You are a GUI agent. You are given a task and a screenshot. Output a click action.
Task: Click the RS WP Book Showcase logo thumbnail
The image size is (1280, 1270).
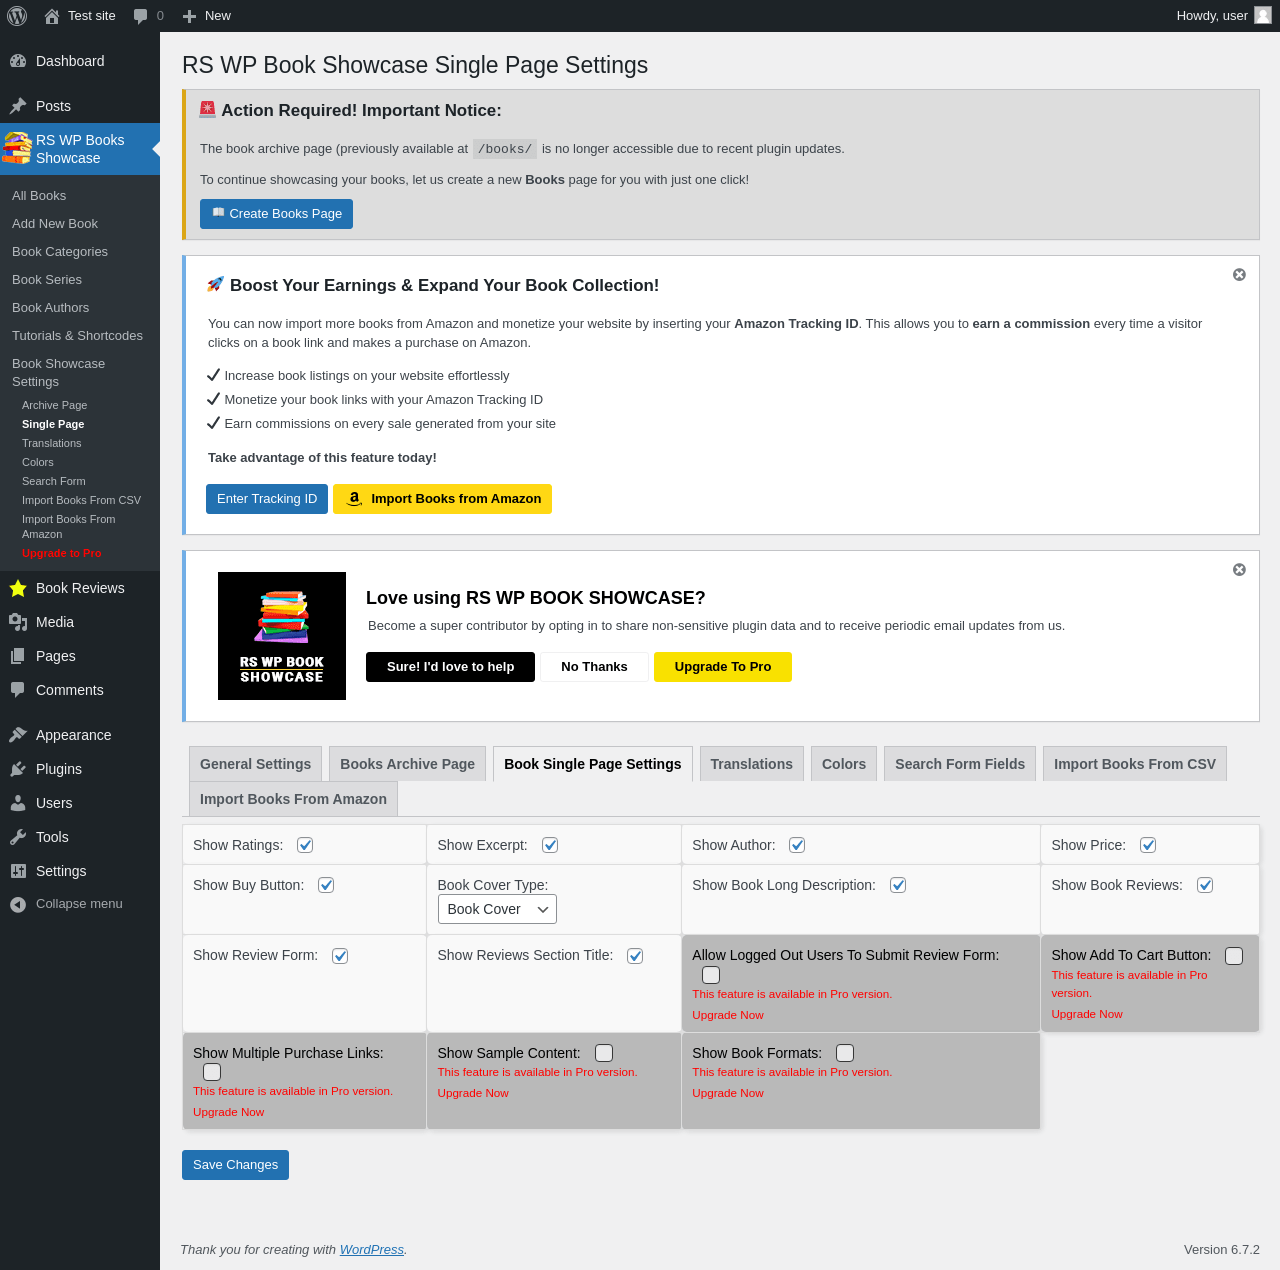point(282,636)
